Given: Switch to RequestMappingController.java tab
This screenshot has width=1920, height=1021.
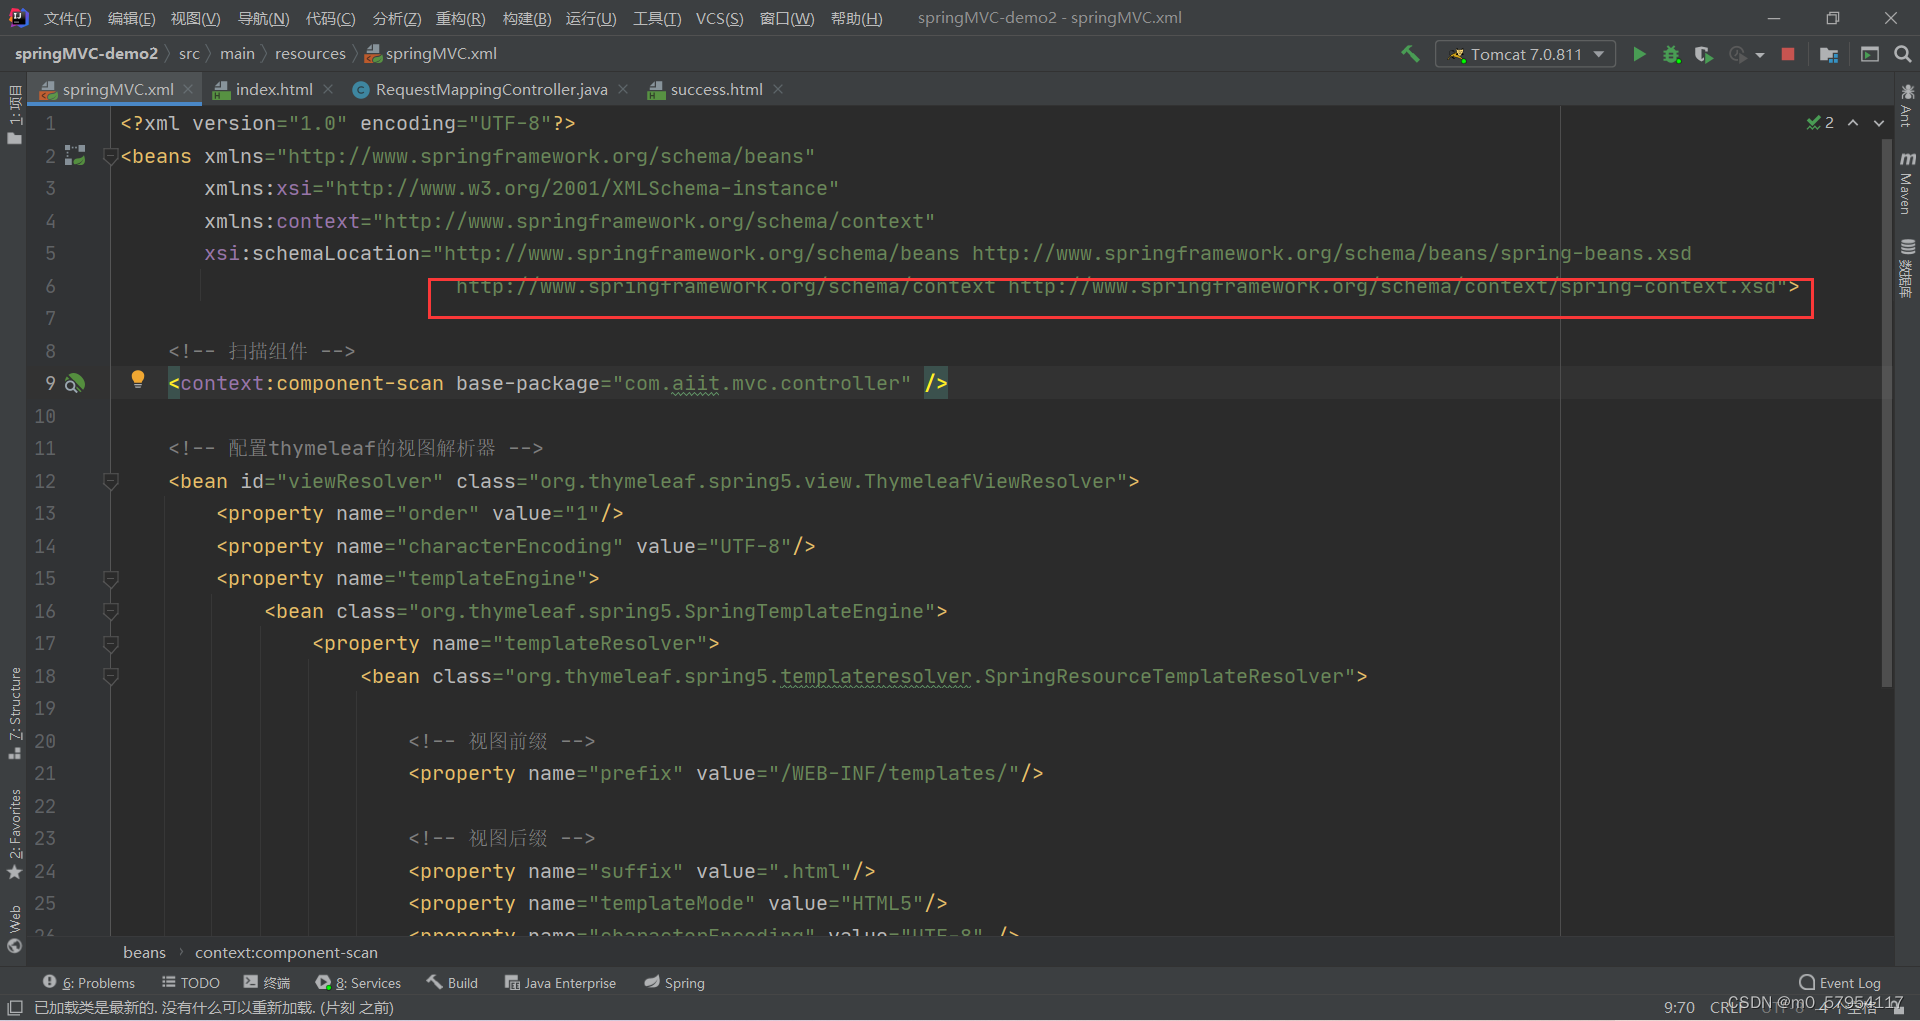Looking at the screenshot, I should tap(490, 89).
